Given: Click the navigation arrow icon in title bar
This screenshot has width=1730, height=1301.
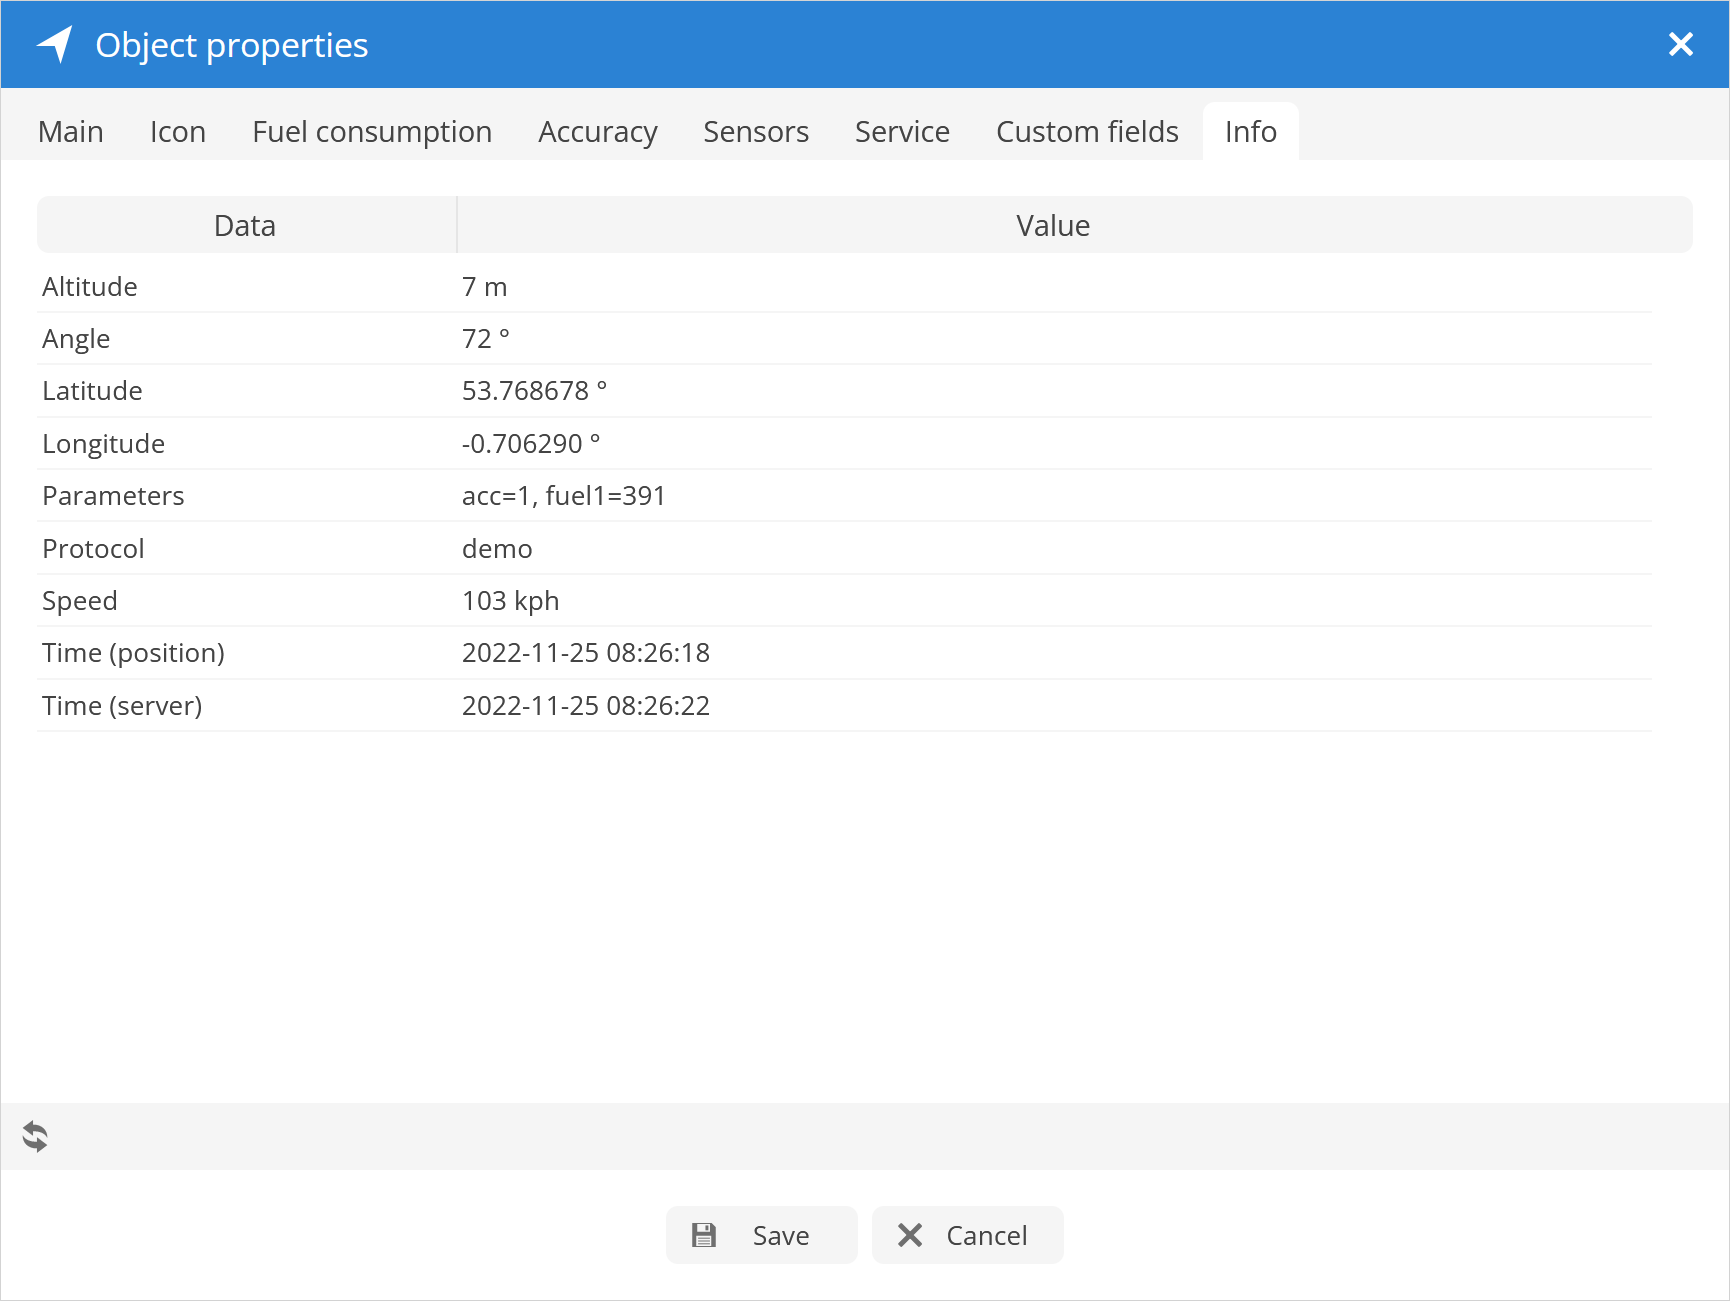Looking at the screenshot, I should (55, 45).
